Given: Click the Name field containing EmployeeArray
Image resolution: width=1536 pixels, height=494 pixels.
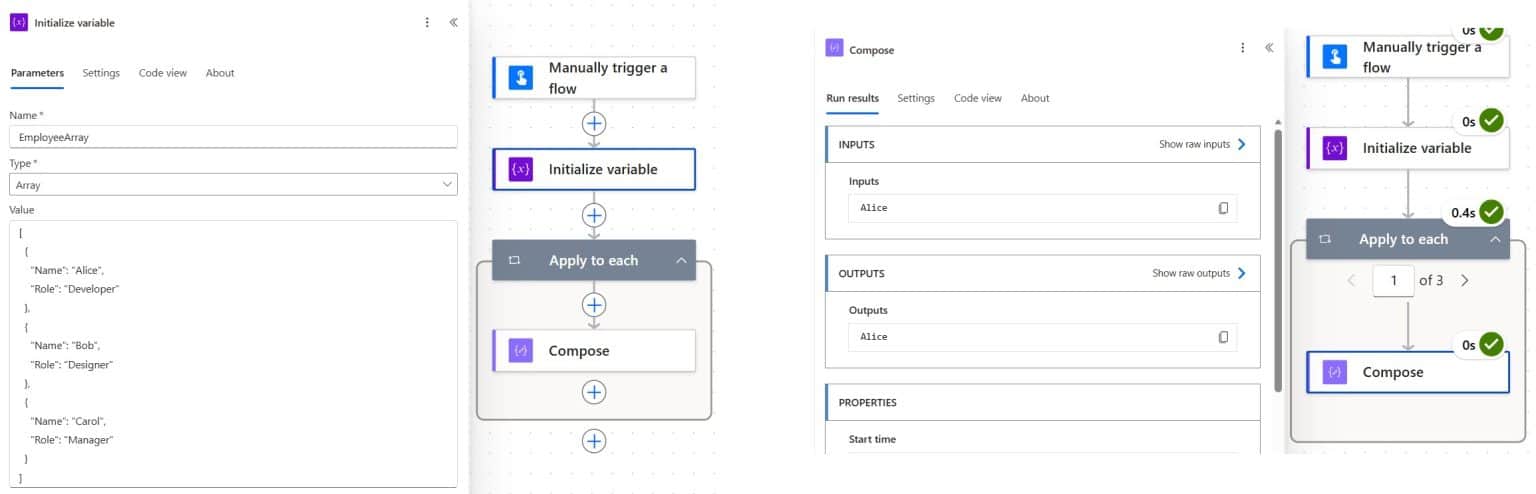Looking at the screenshot, I should [233, 138].
